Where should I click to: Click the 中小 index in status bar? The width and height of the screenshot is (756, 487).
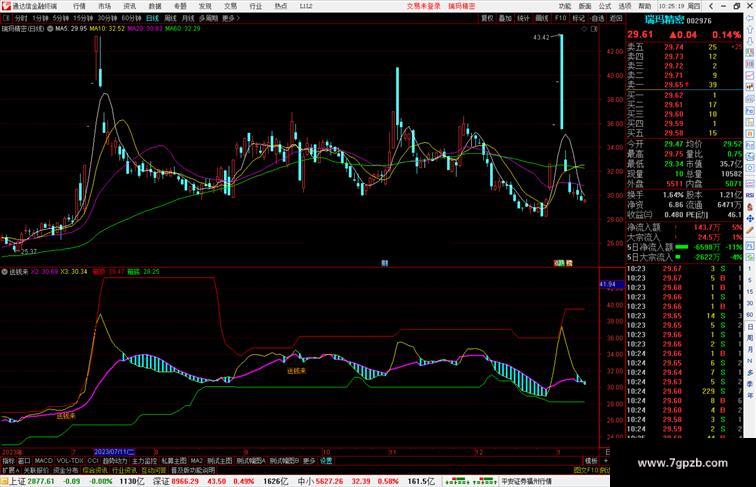point(306,481)
